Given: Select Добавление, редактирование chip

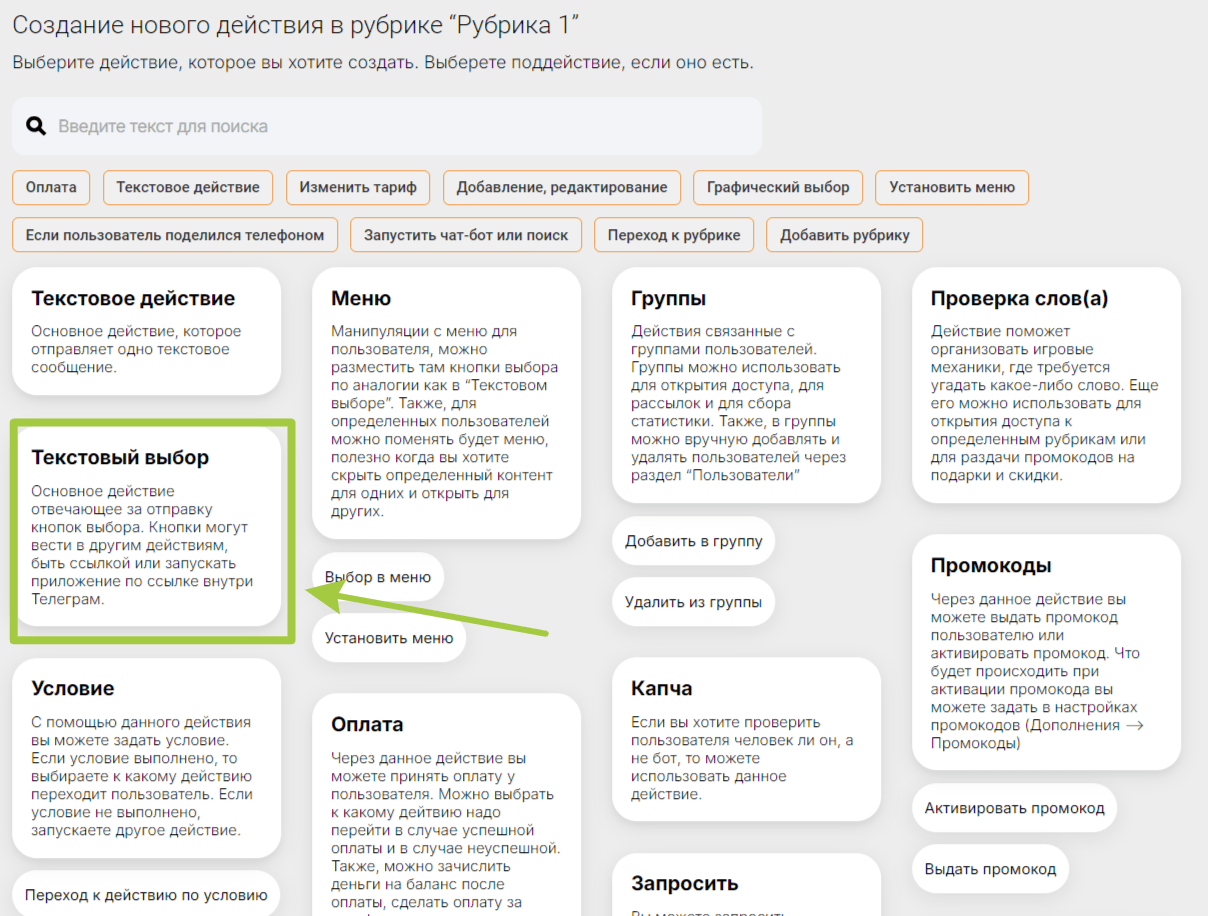Looking at the screenshot, I should [x=562, y=187].
